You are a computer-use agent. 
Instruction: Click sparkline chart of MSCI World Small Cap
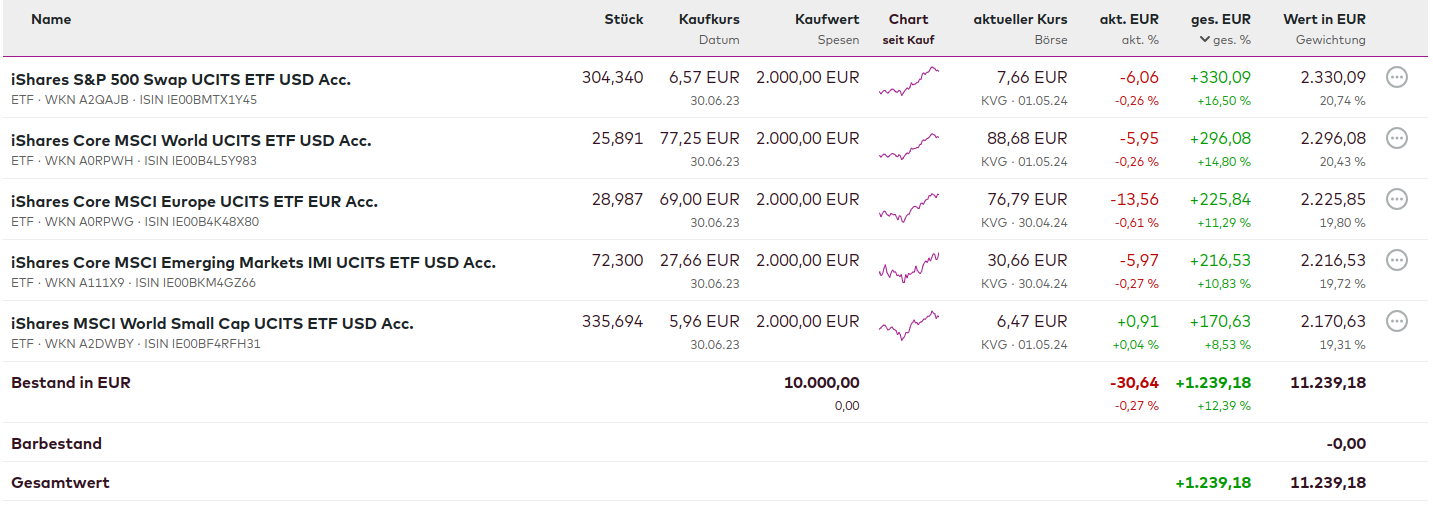[x=908, y=325]
